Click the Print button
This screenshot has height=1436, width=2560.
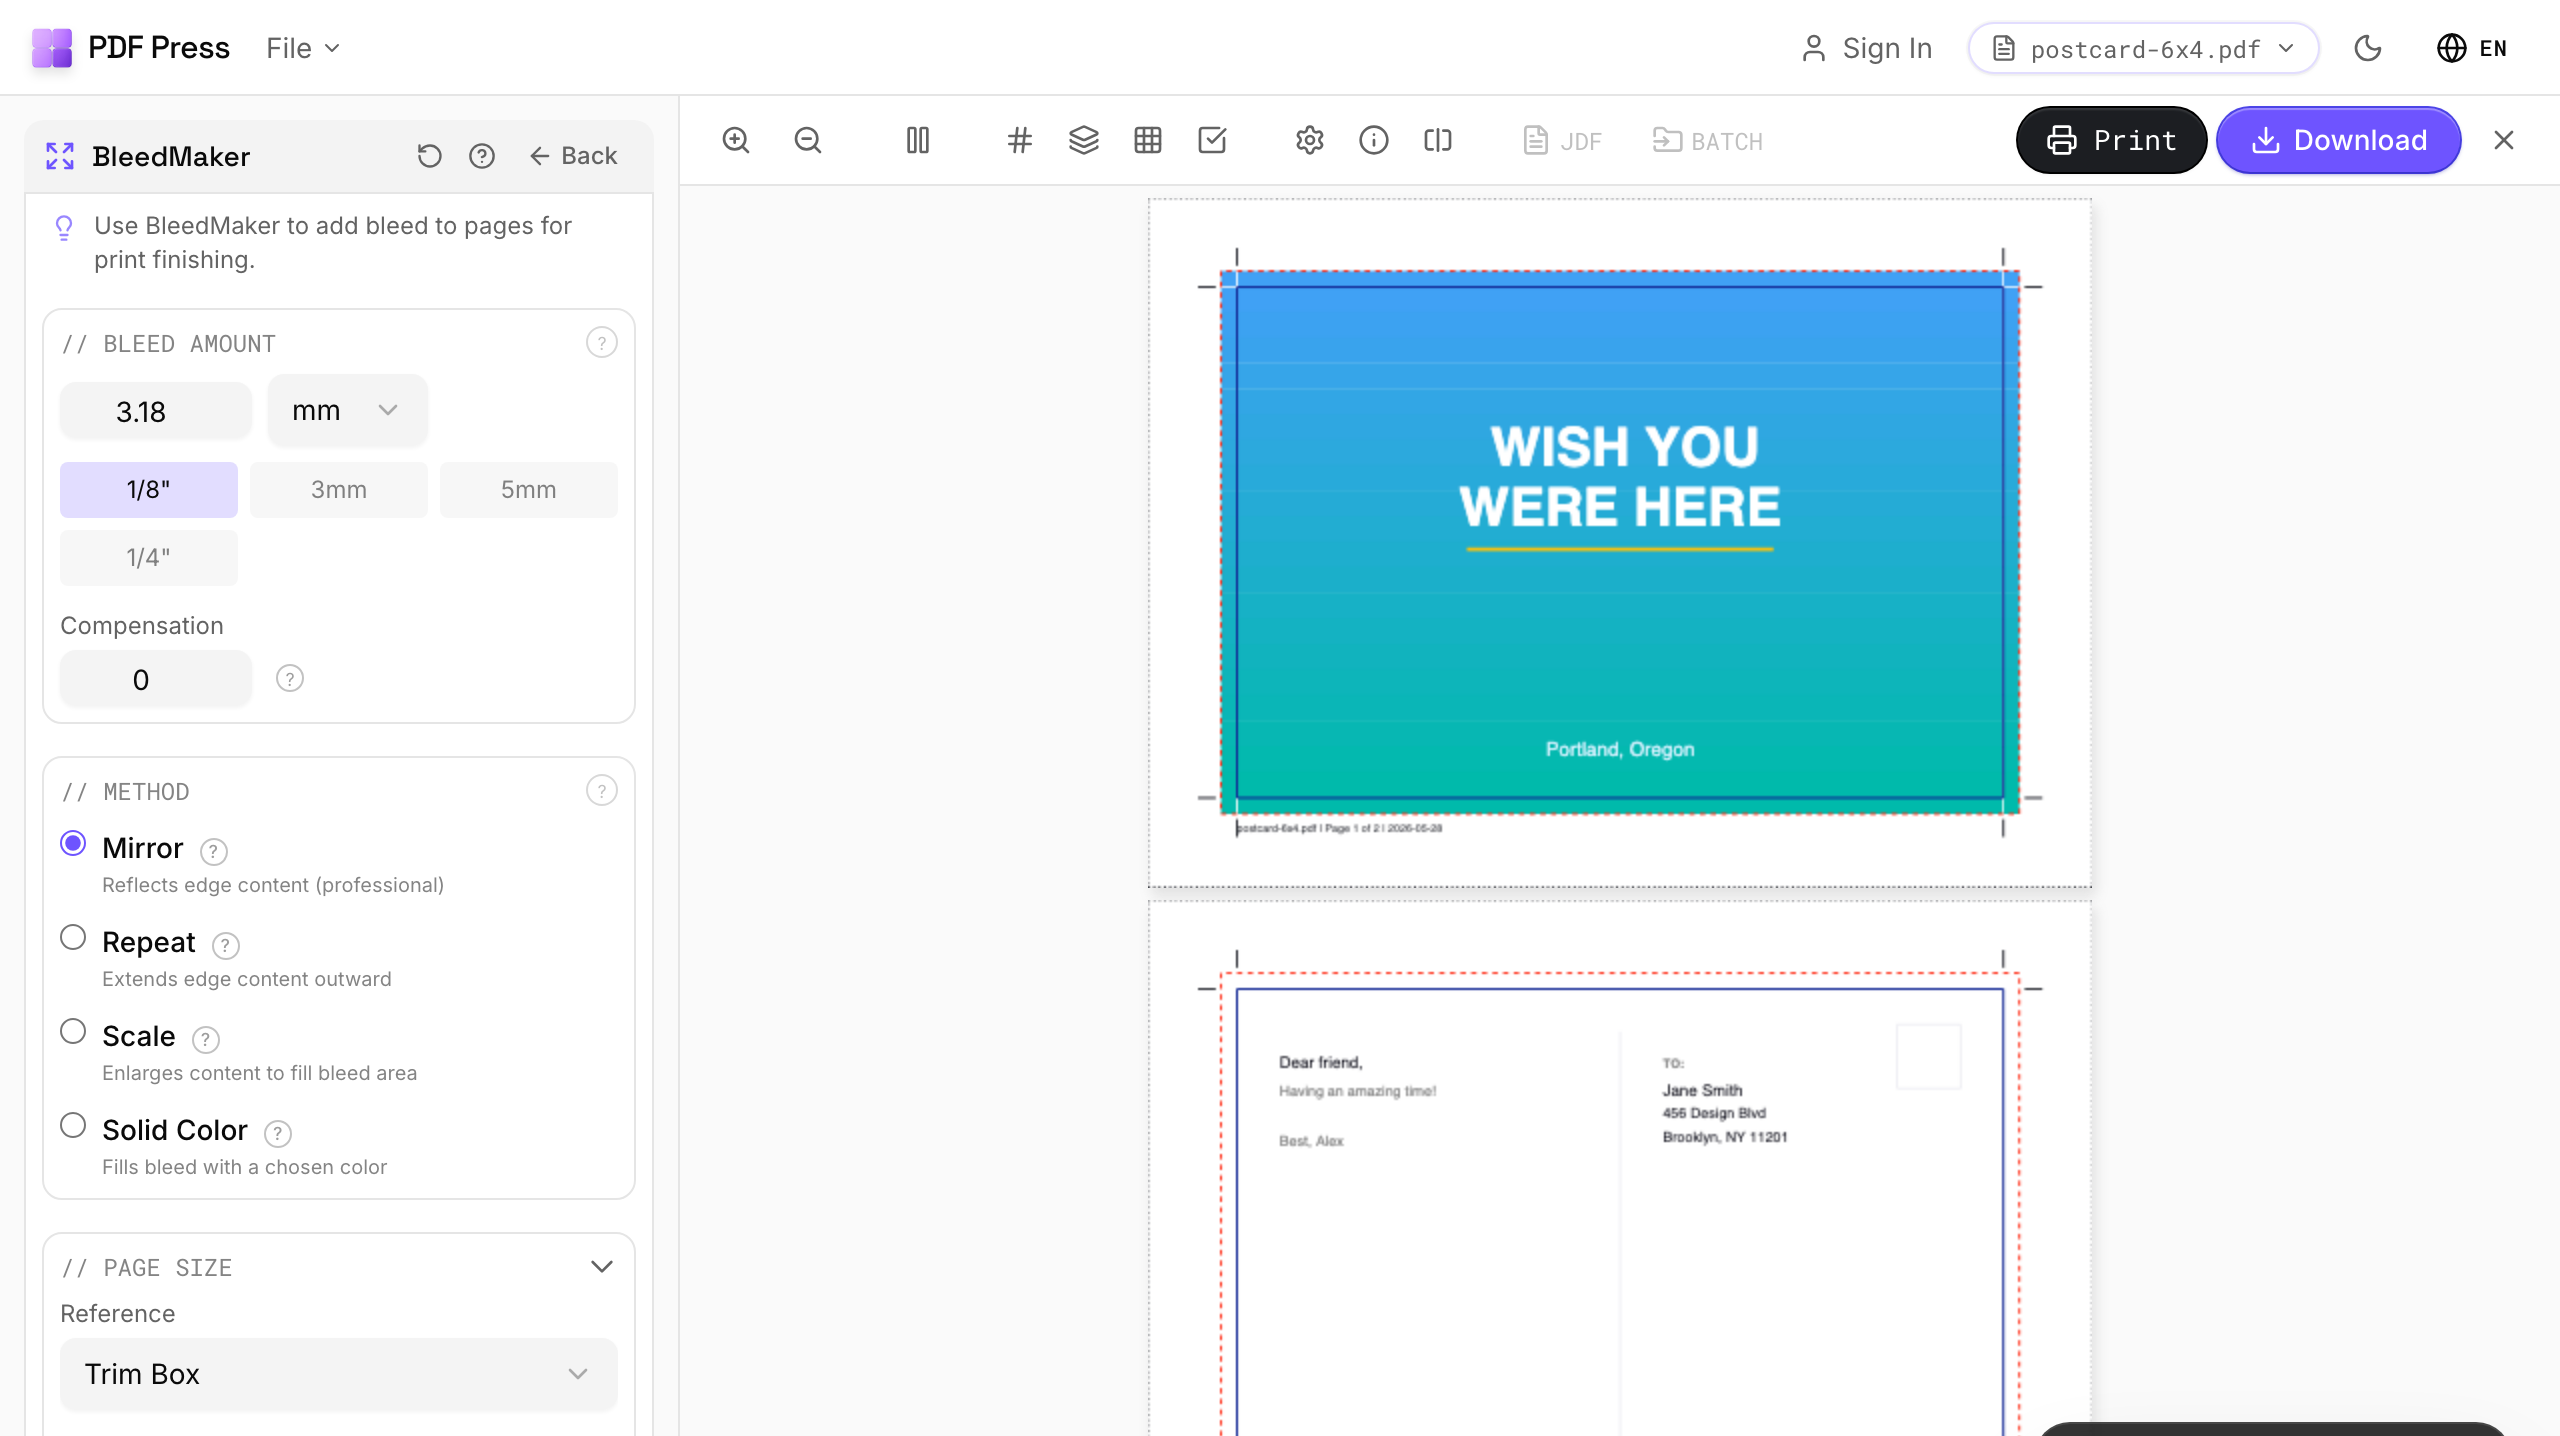point(2112,140)
